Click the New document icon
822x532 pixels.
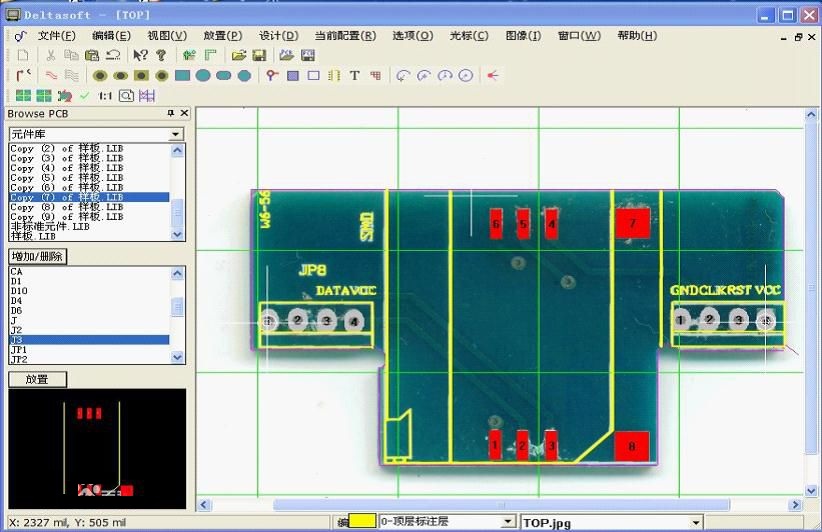(x=23, y=55)
